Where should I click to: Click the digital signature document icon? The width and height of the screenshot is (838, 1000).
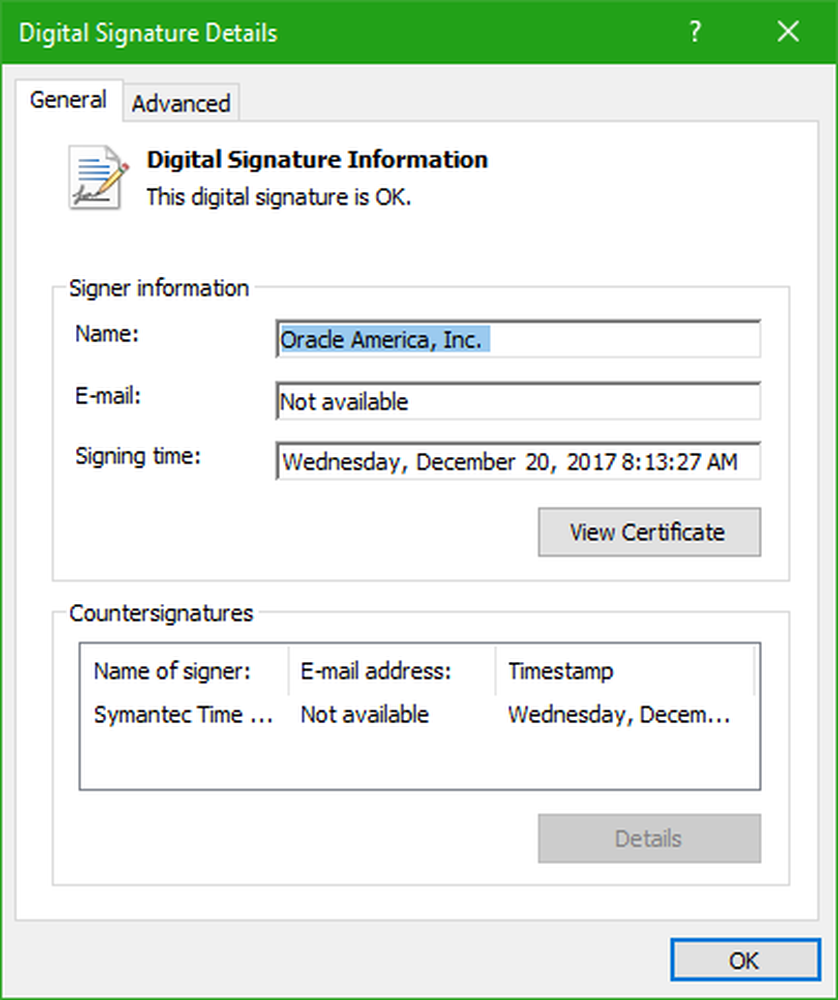pyautogui.click(x=99, y=177)
